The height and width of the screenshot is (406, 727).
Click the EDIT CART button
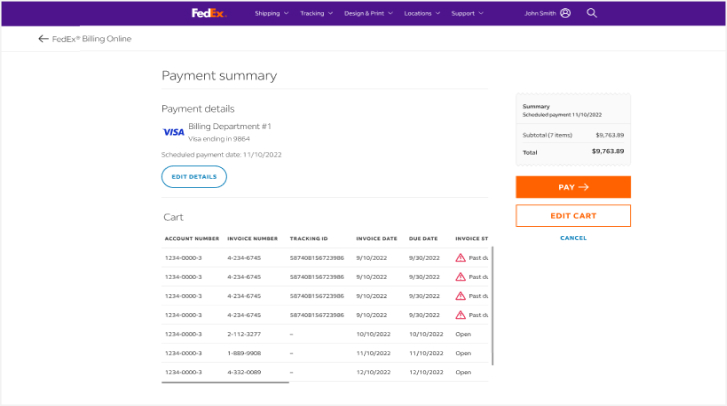[x=573, y=216]
